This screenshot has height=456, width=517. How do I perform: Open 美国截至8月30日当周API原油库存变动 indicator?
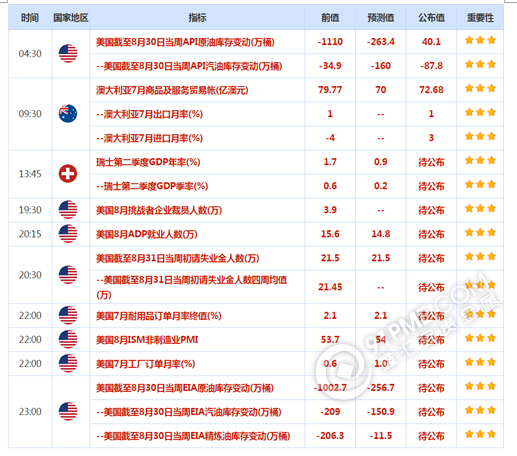pos(185,42)
